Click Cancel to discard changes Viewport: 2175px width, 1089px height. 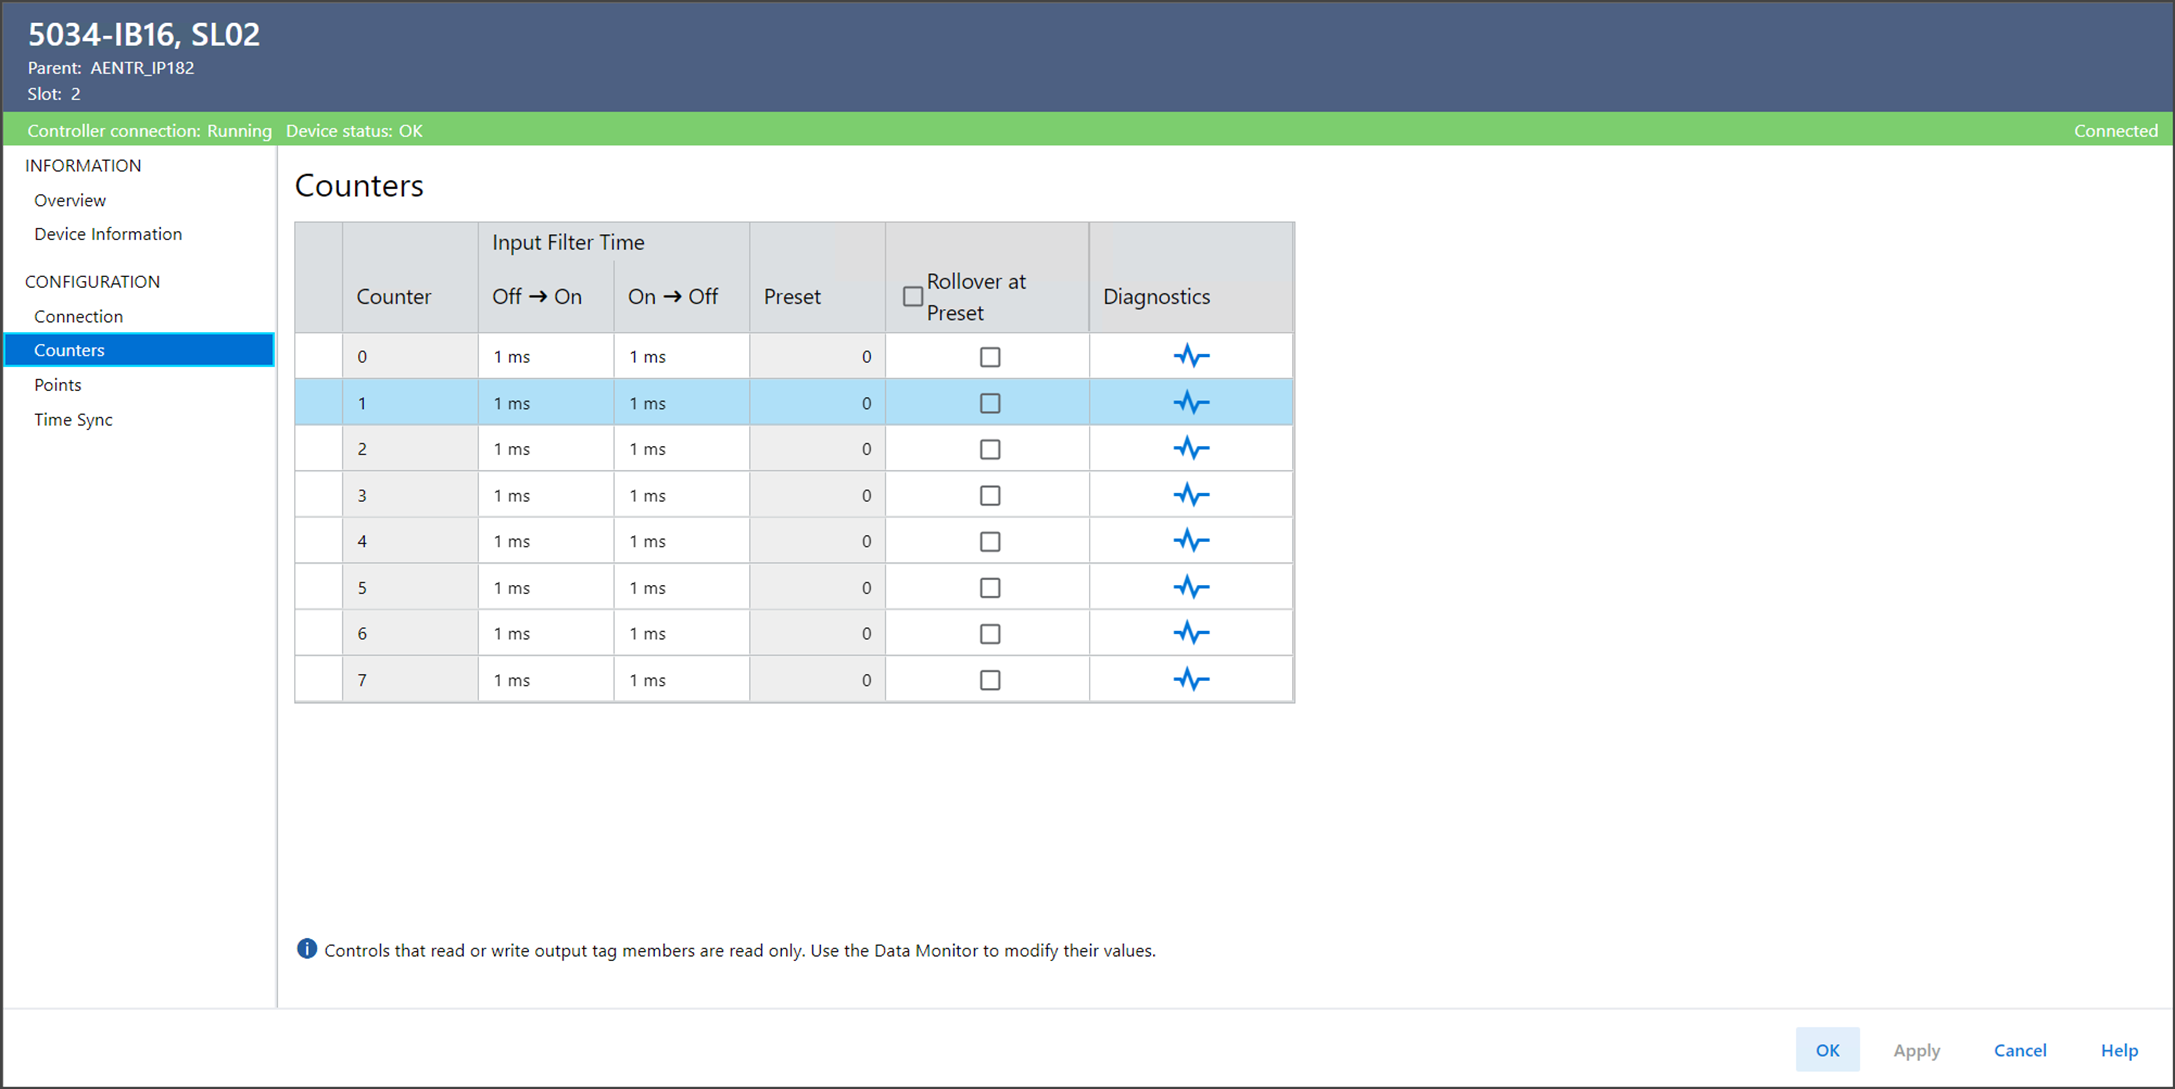point(2019,1050)
